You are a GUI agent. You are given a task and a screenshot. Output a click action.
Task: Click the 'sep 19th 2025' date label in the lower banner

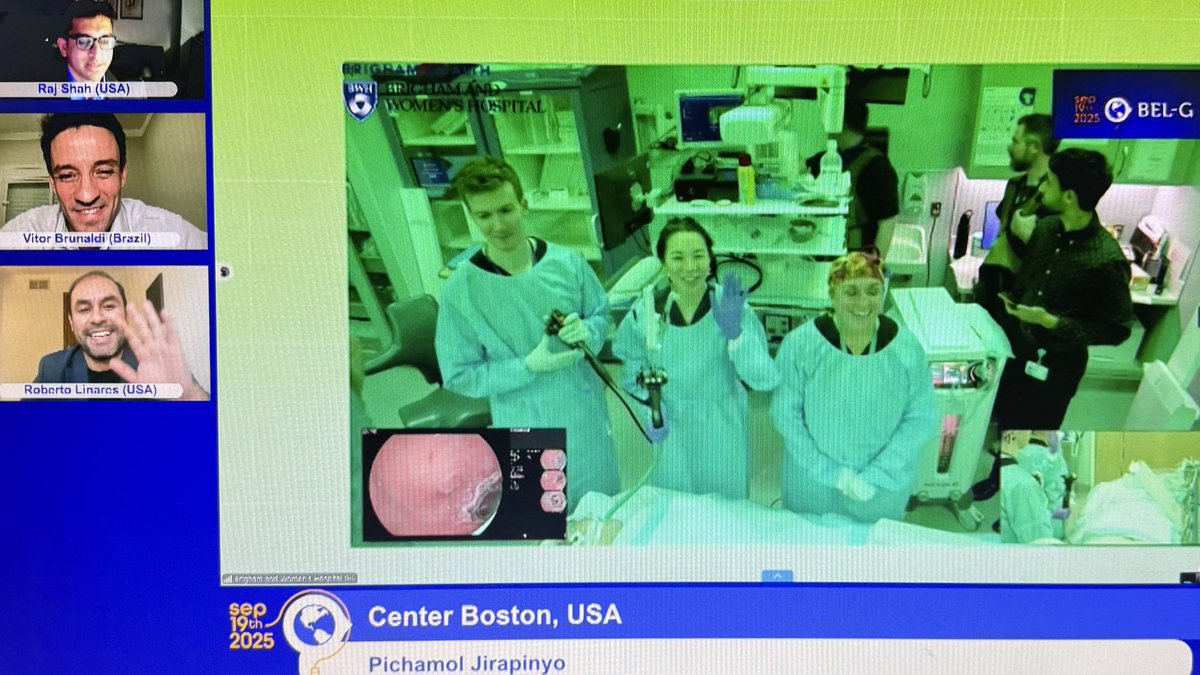251,625
